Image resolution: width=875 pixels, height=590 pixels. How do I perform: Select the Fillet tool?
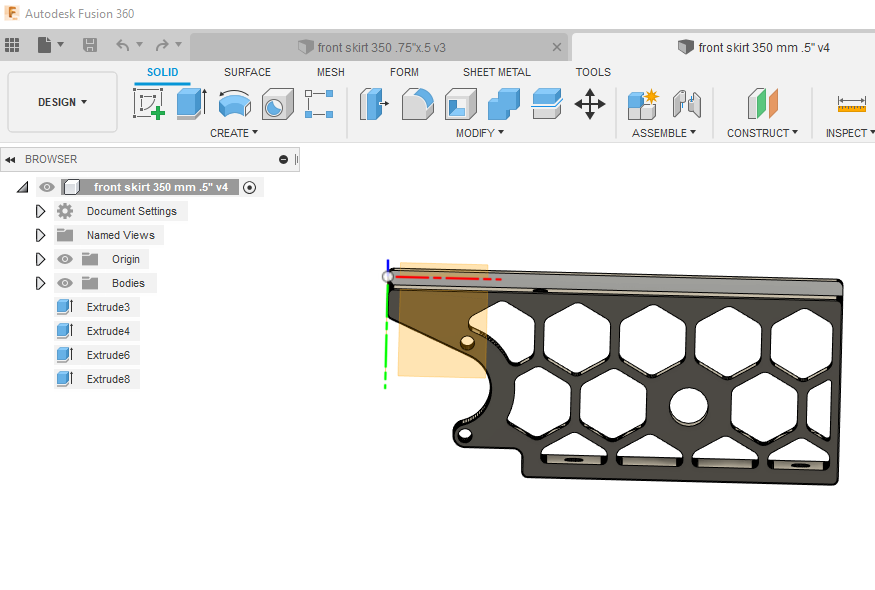[x=417, y=104]
